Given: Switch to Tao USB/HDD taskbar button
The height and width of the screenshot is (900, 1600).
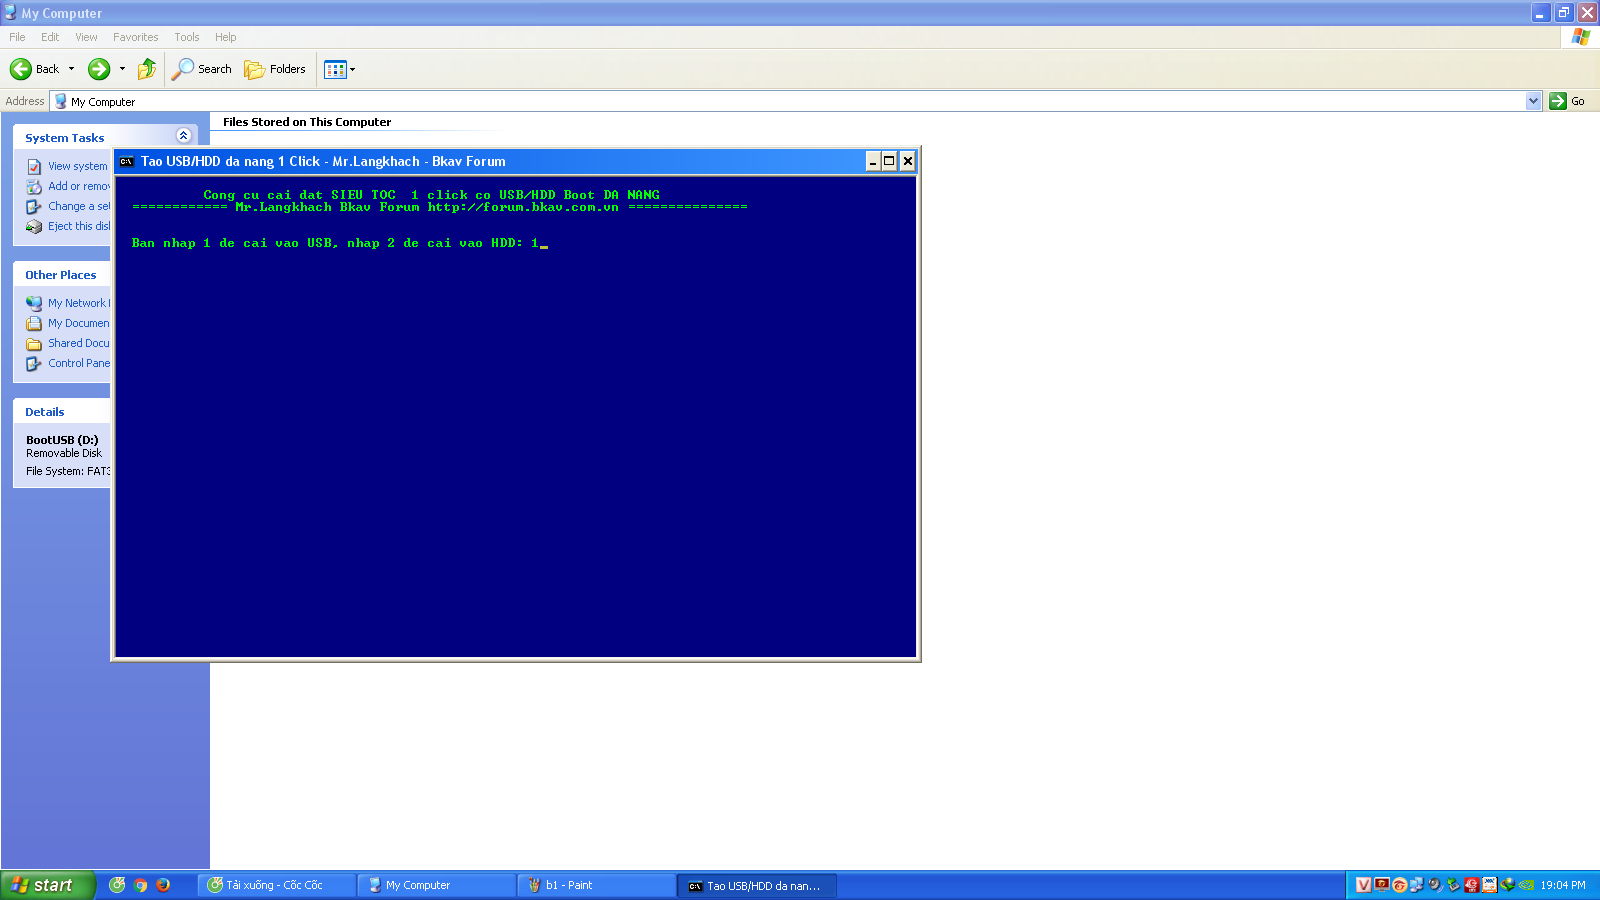Looking at the screenshot, I should click(757, 885).
